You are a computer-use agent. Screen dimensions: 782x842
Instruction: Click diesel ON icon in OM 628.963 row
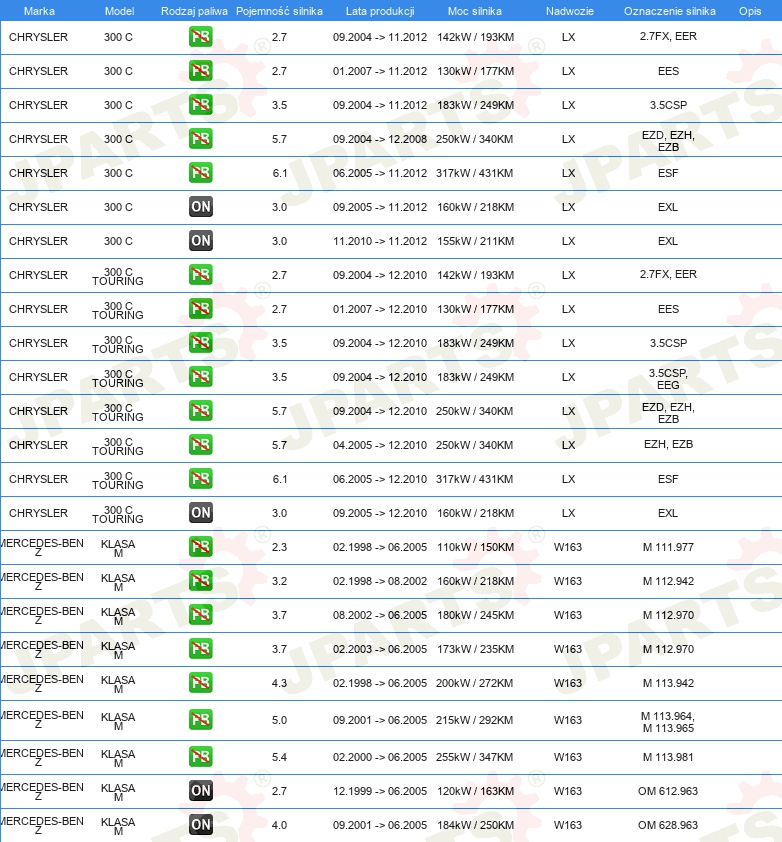coord(200,825)
